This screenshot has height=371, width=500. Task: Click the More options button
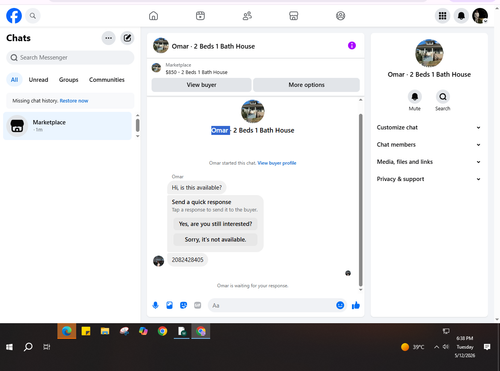click(x=306, y=85)
